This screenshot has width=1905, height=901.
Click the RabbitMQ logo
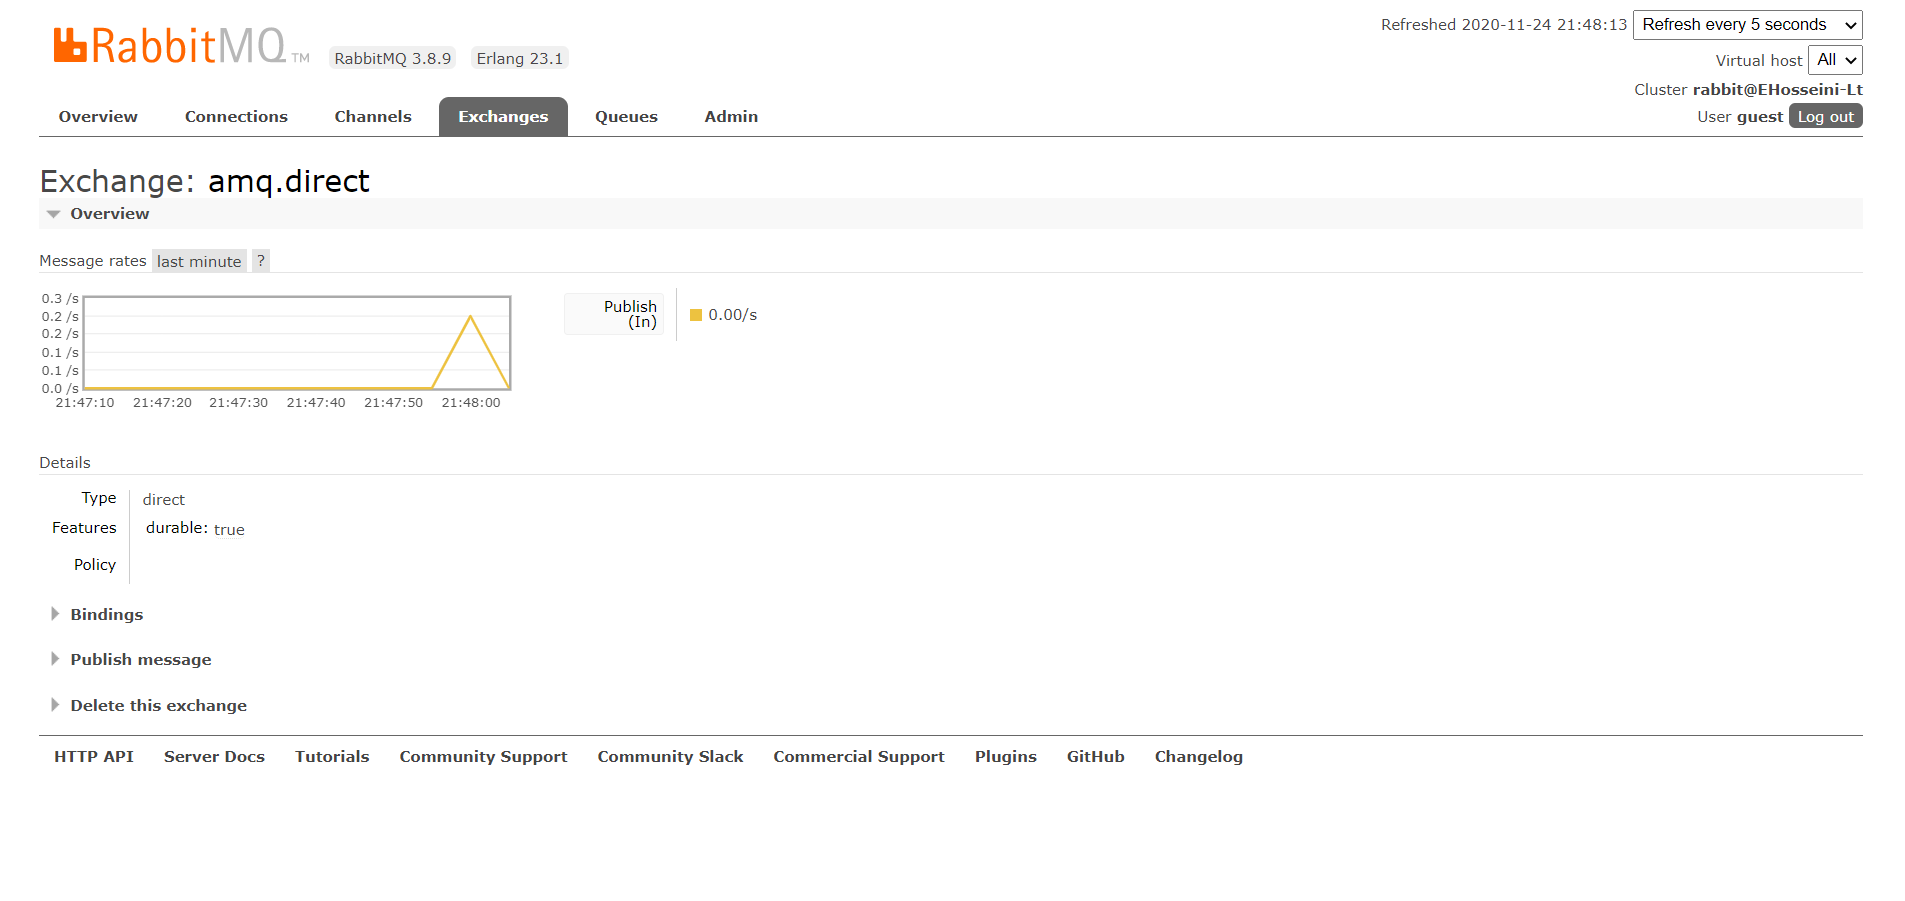point(181,46)
